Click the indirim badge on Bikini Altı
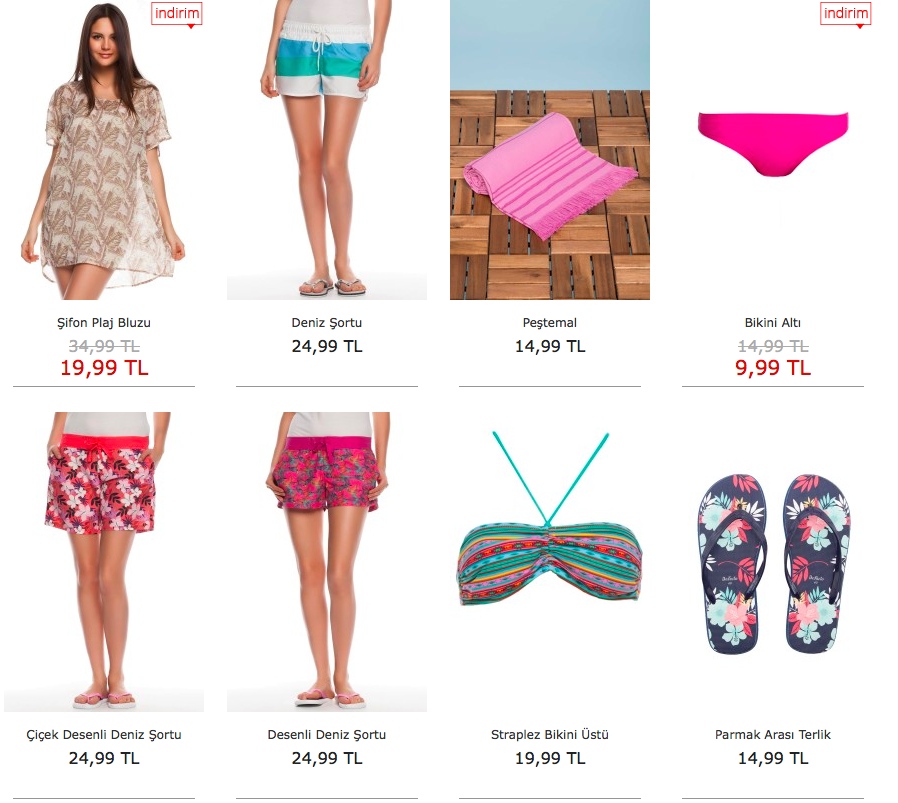 (x=845, y=14)
